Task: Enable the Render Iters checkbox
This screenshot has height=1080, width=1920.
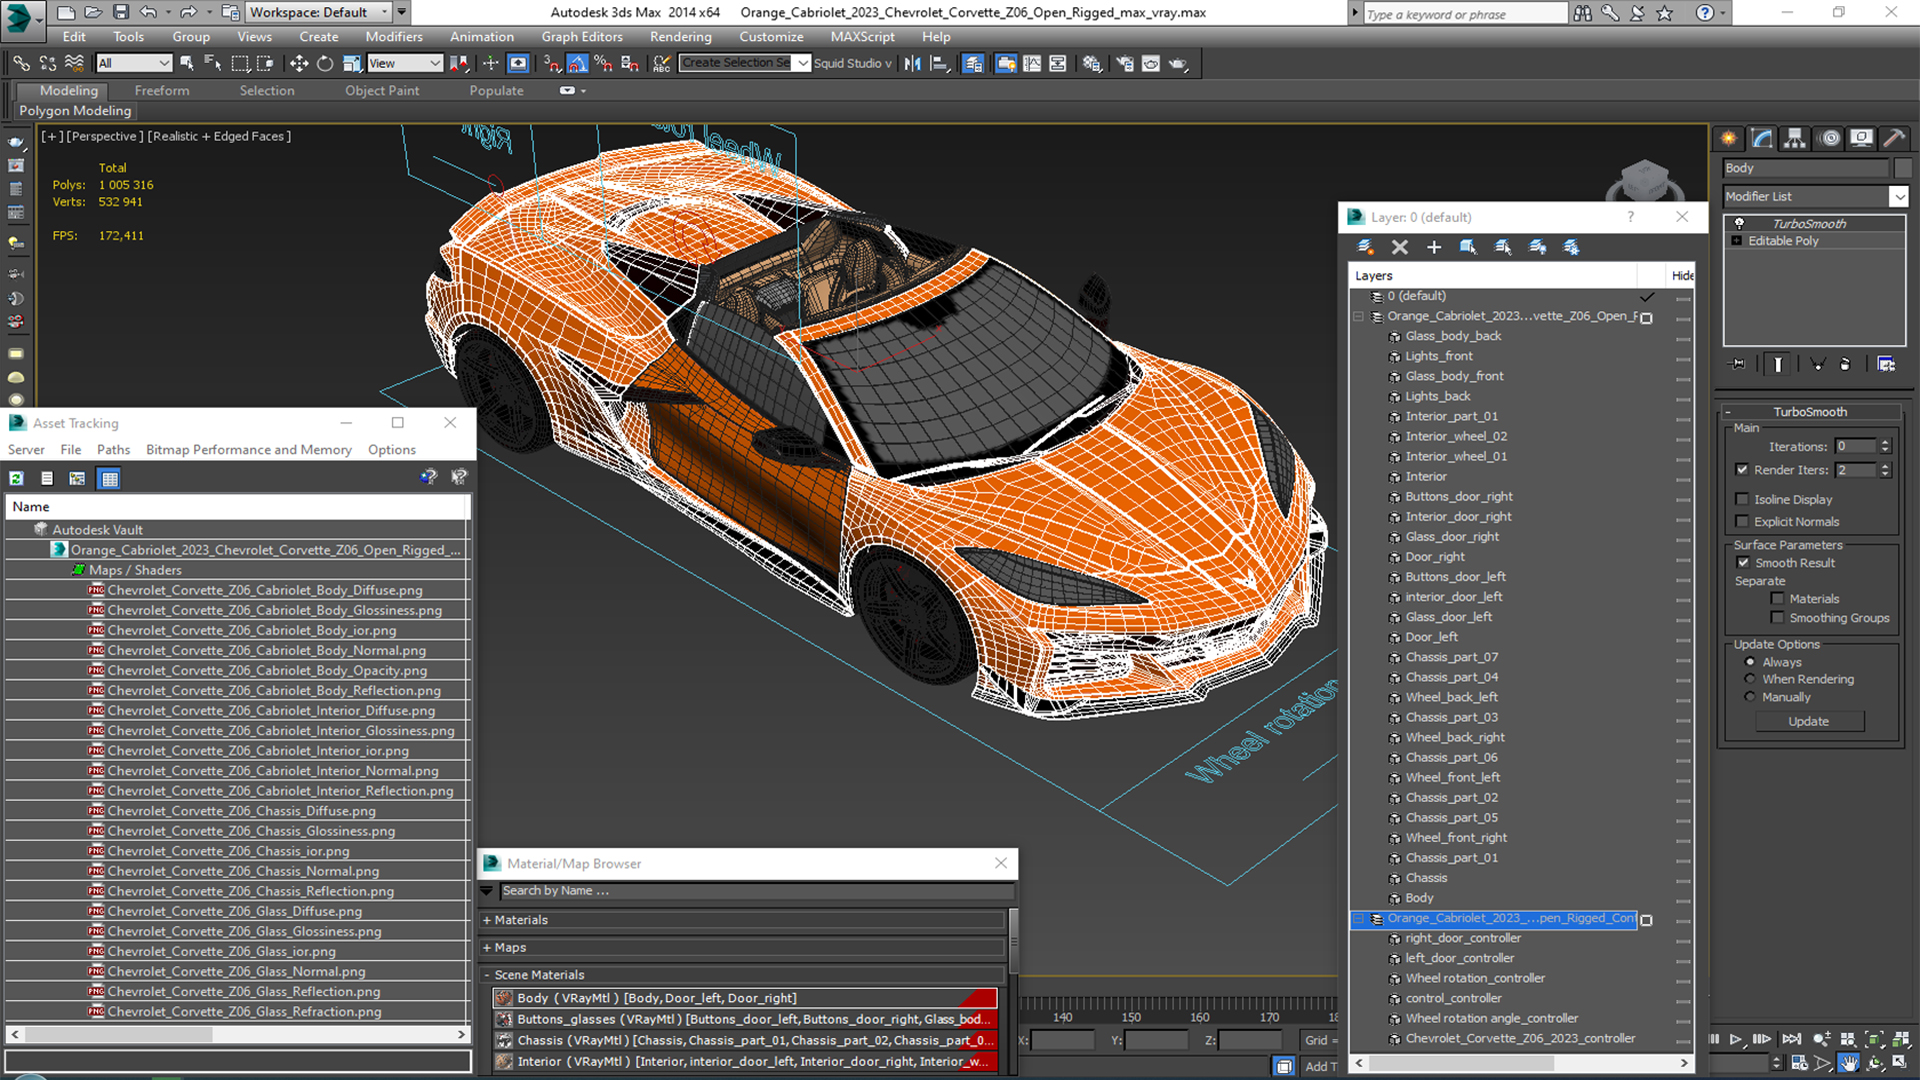Action: (x=1742, y=470)
